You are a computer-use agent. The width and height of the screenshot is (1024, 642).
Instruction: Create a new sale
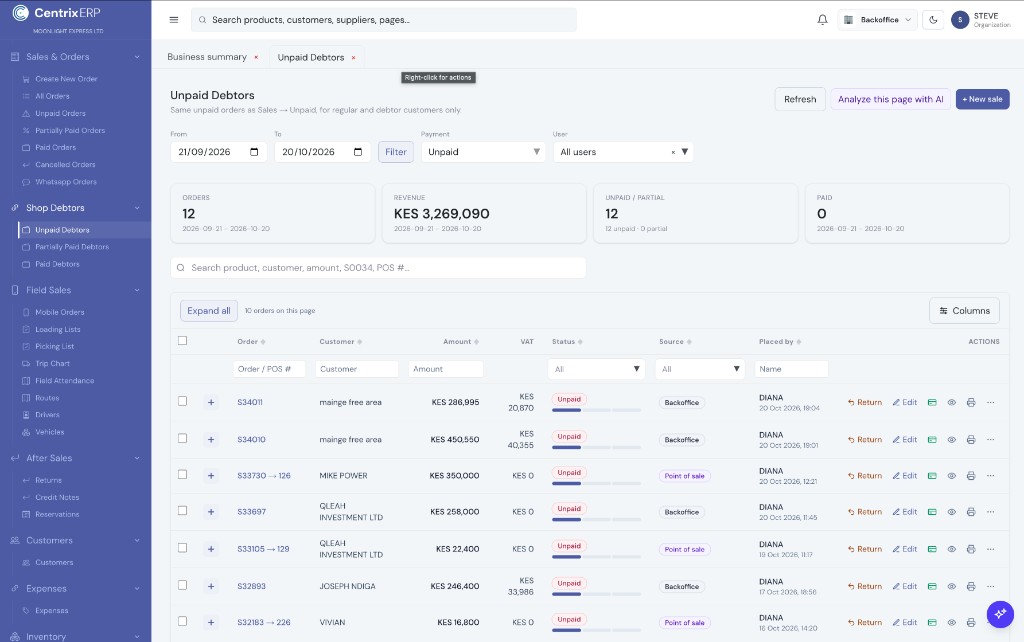[982, 99]
